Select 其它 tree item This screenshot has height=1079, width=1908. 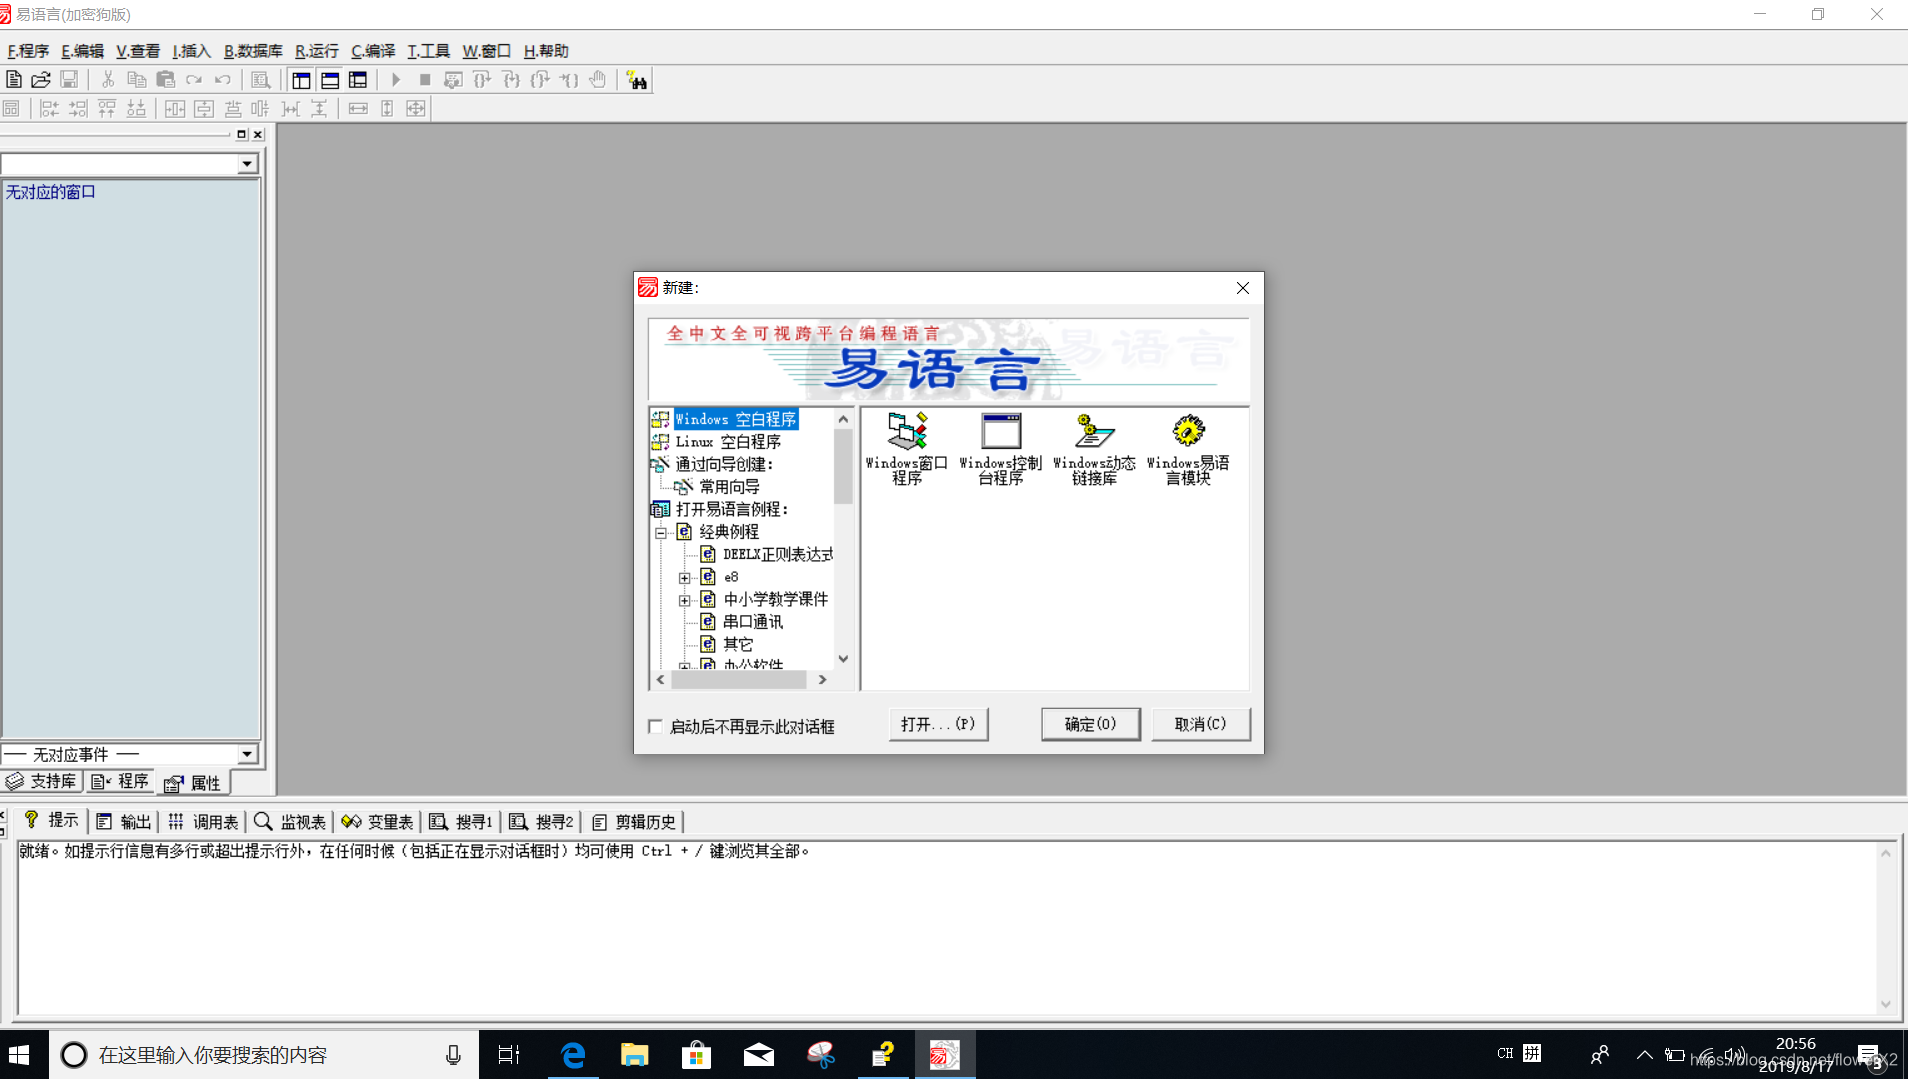[737, 645]
